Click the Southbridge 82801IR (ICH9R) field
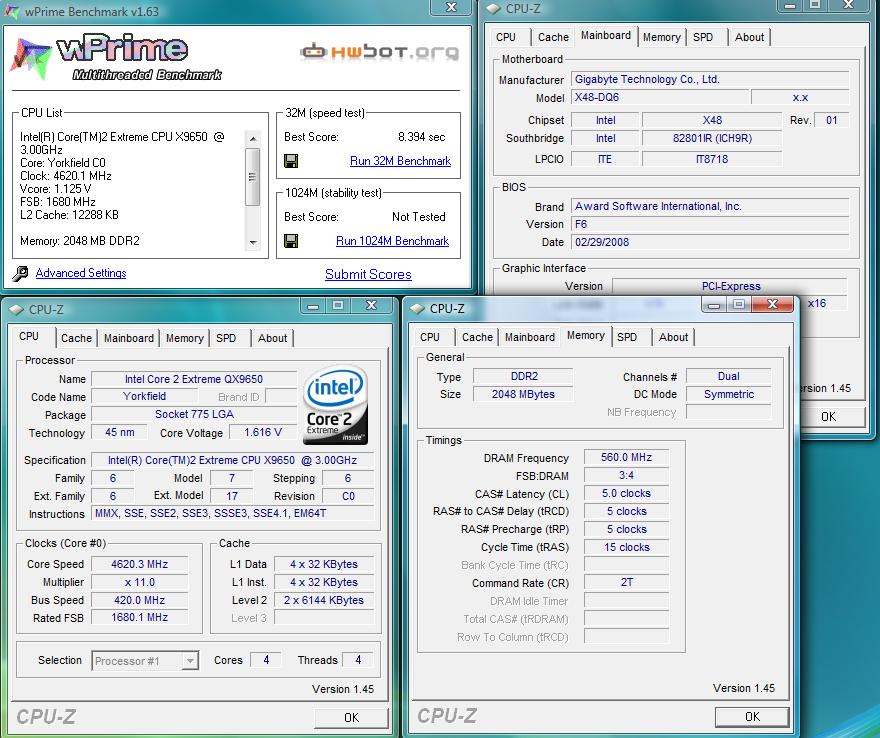The image size is (880, 738). (x=712, y=138)
